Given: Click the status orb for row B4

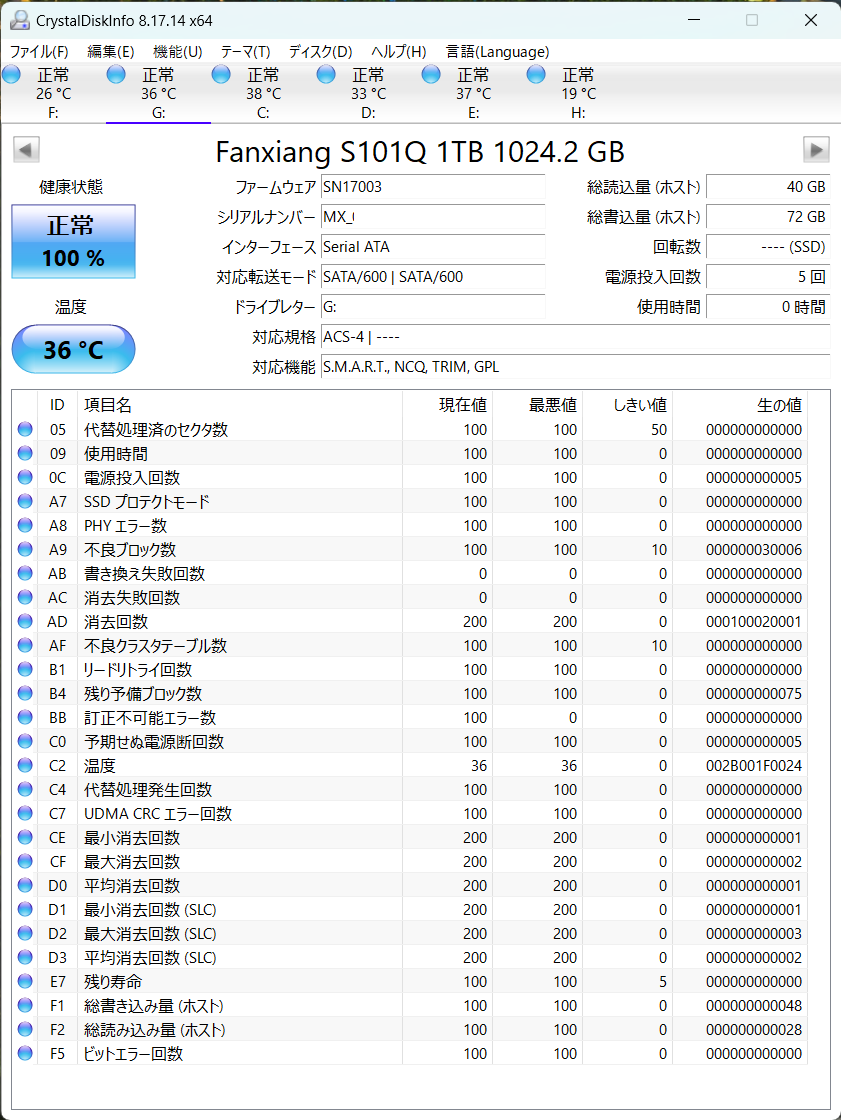Looking at the screenshot, I should tap(25, 693).
